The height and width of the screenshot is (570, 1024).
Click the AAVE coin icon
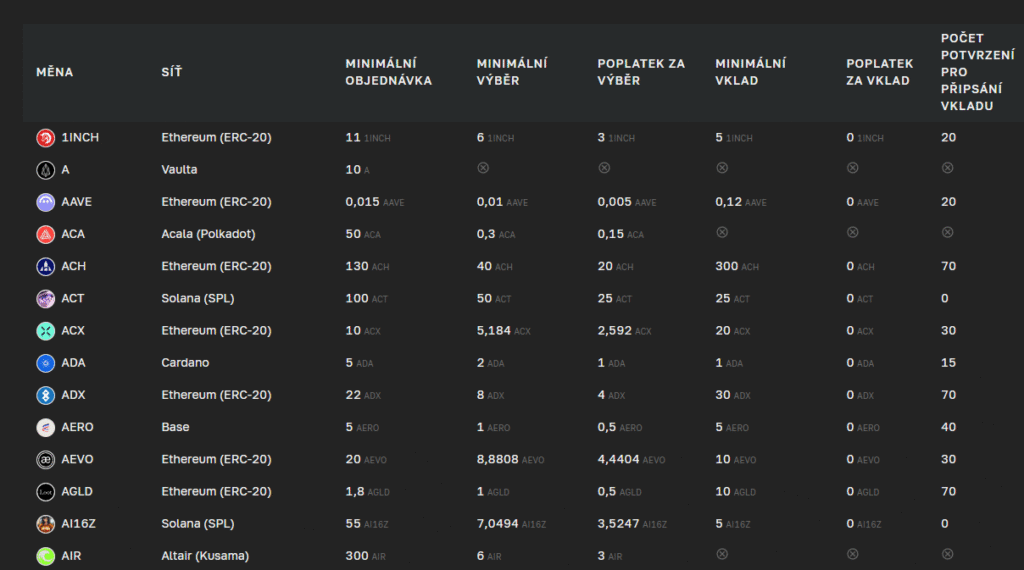(45, 202)
